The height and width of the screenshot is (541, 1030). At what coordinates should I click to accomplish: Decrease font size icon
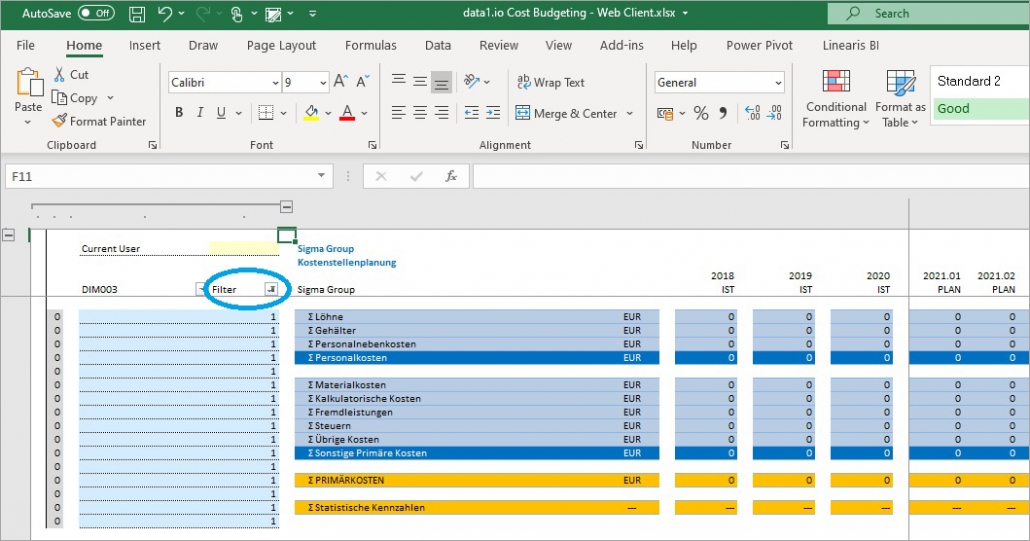coord(363,81)
